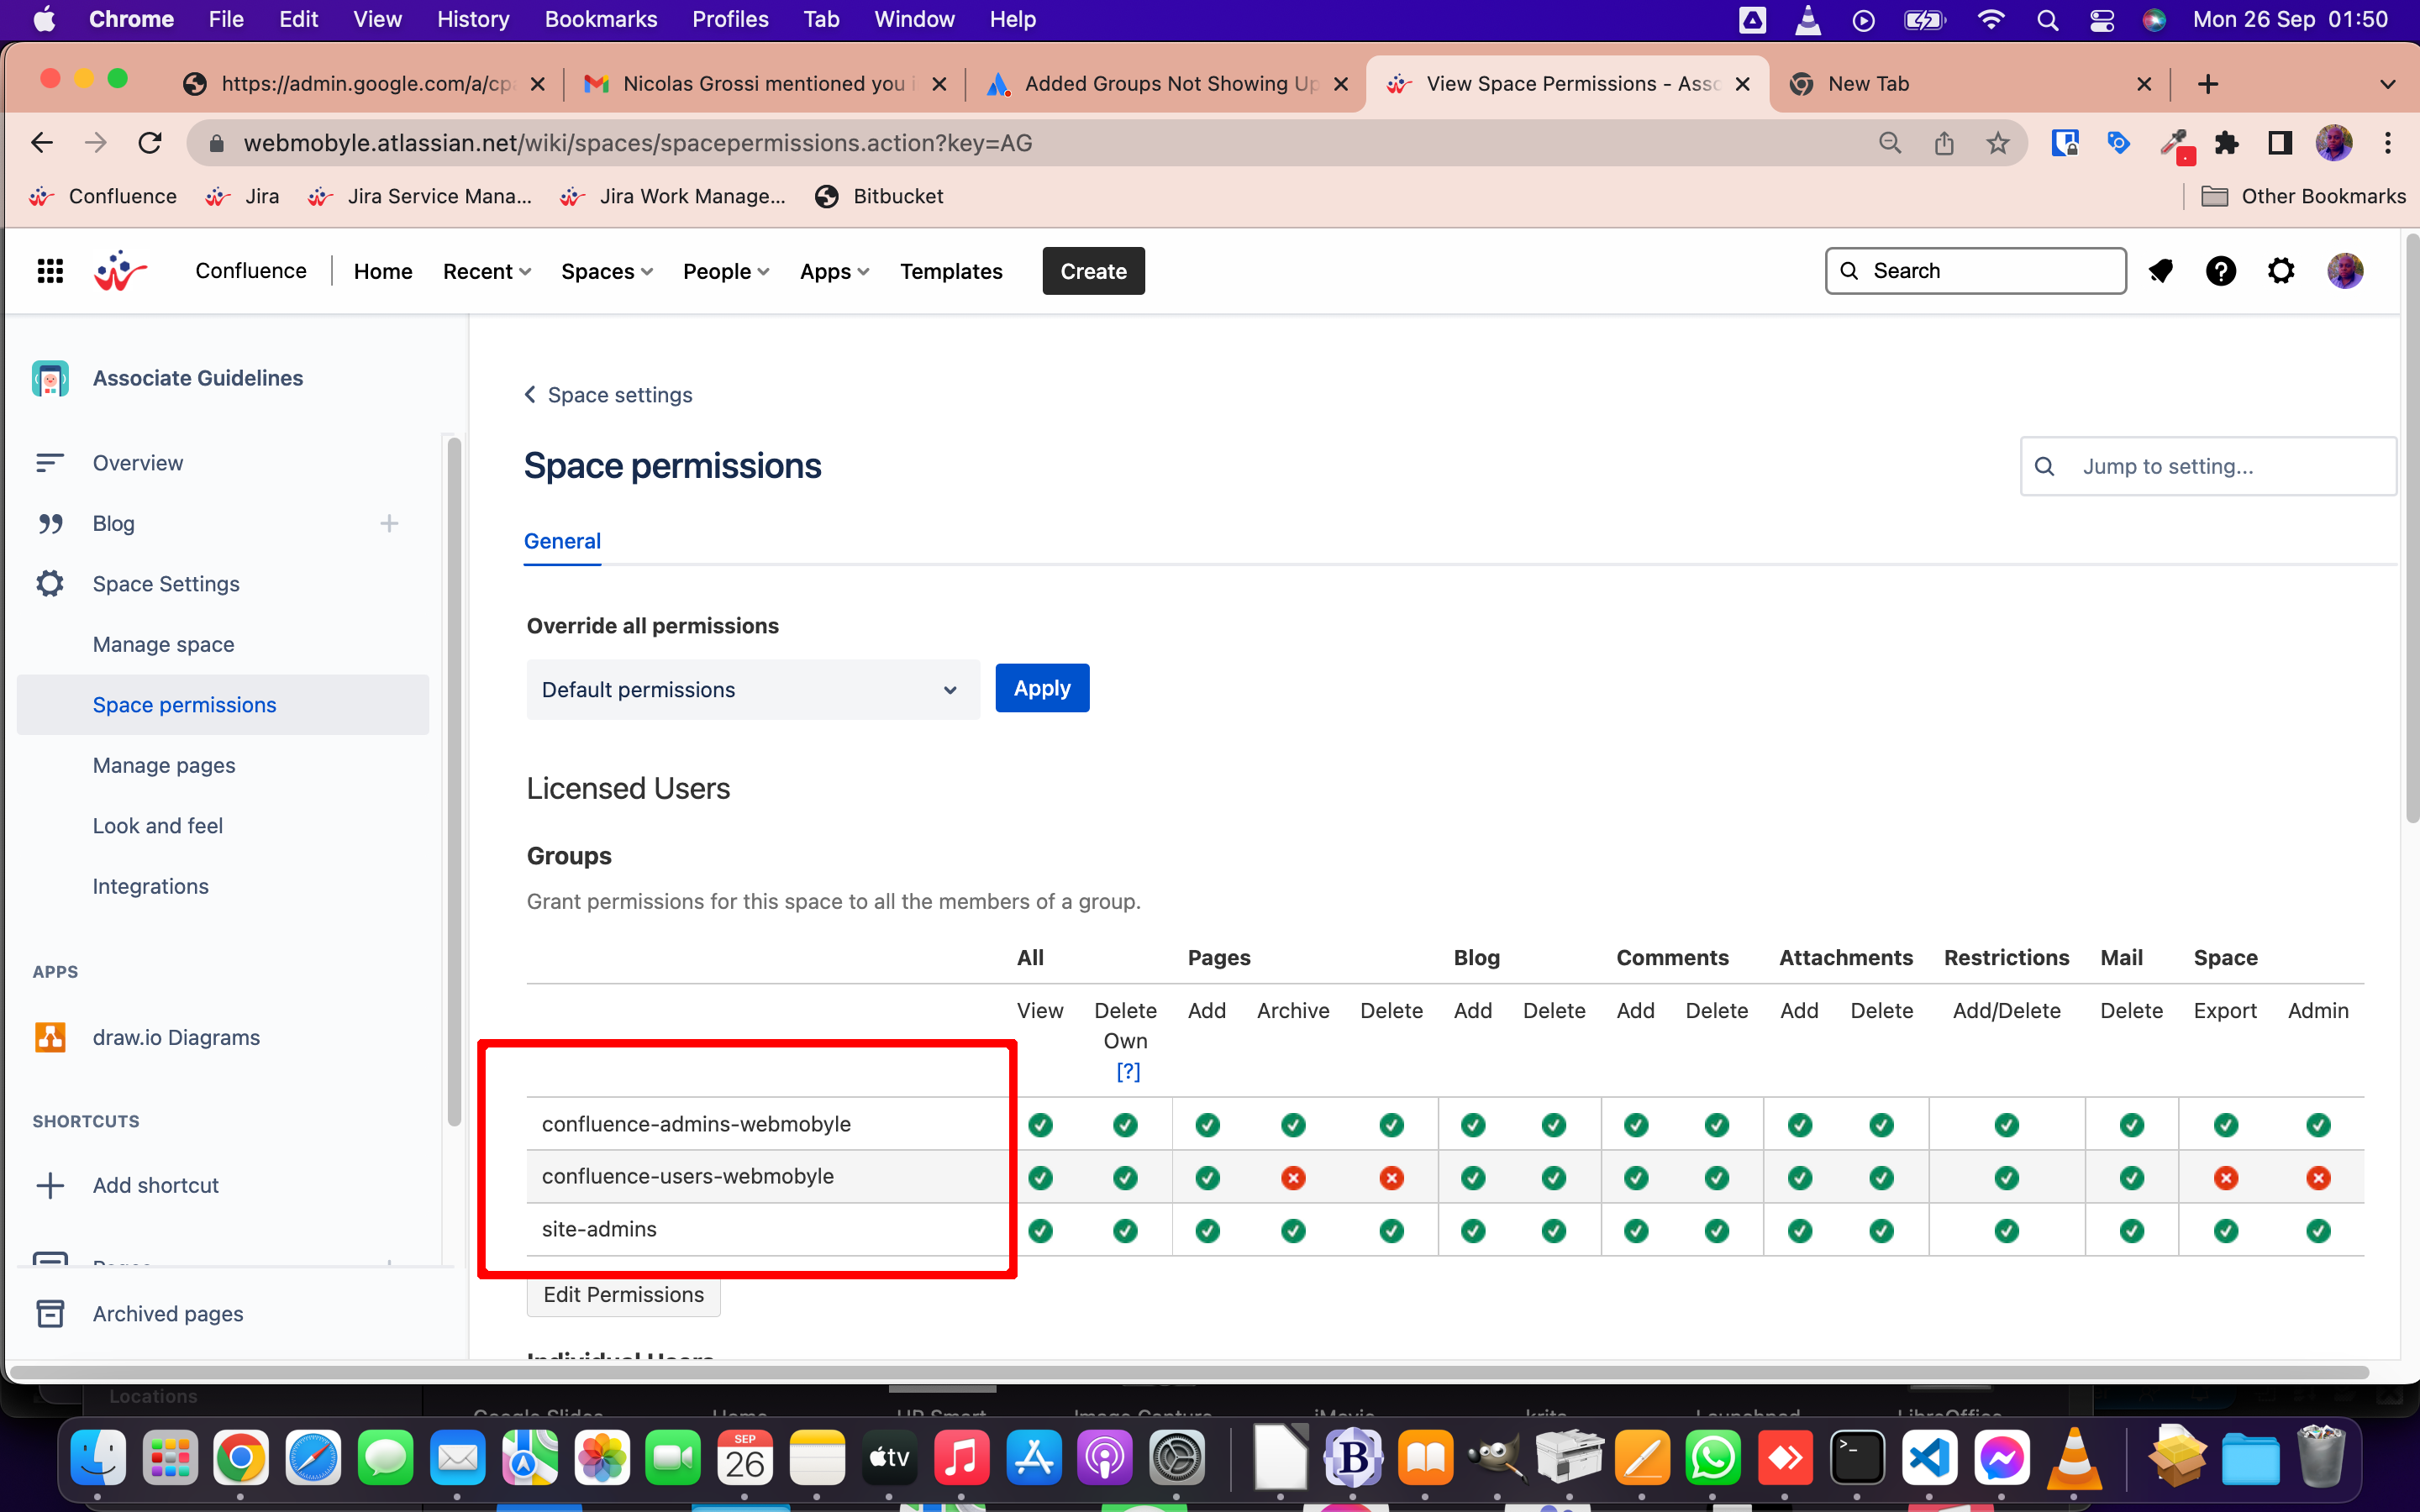Open the Default permissions dropdown
2420x1512 pixels.
[x=752, y=689]
